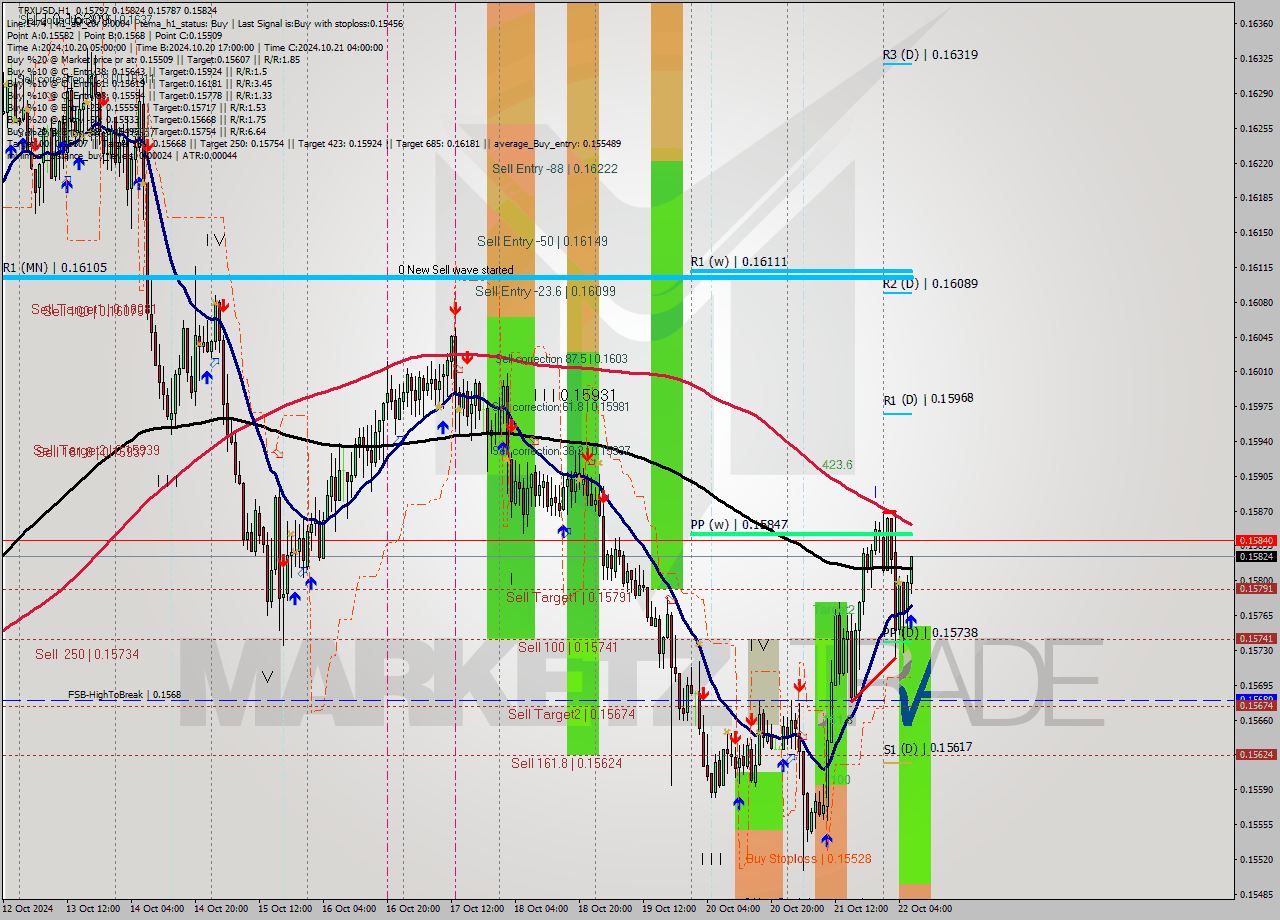The image size is (1280, 920).
Task: Click the green 423.6 Fibonacci label
Action: tap(837, 465)
